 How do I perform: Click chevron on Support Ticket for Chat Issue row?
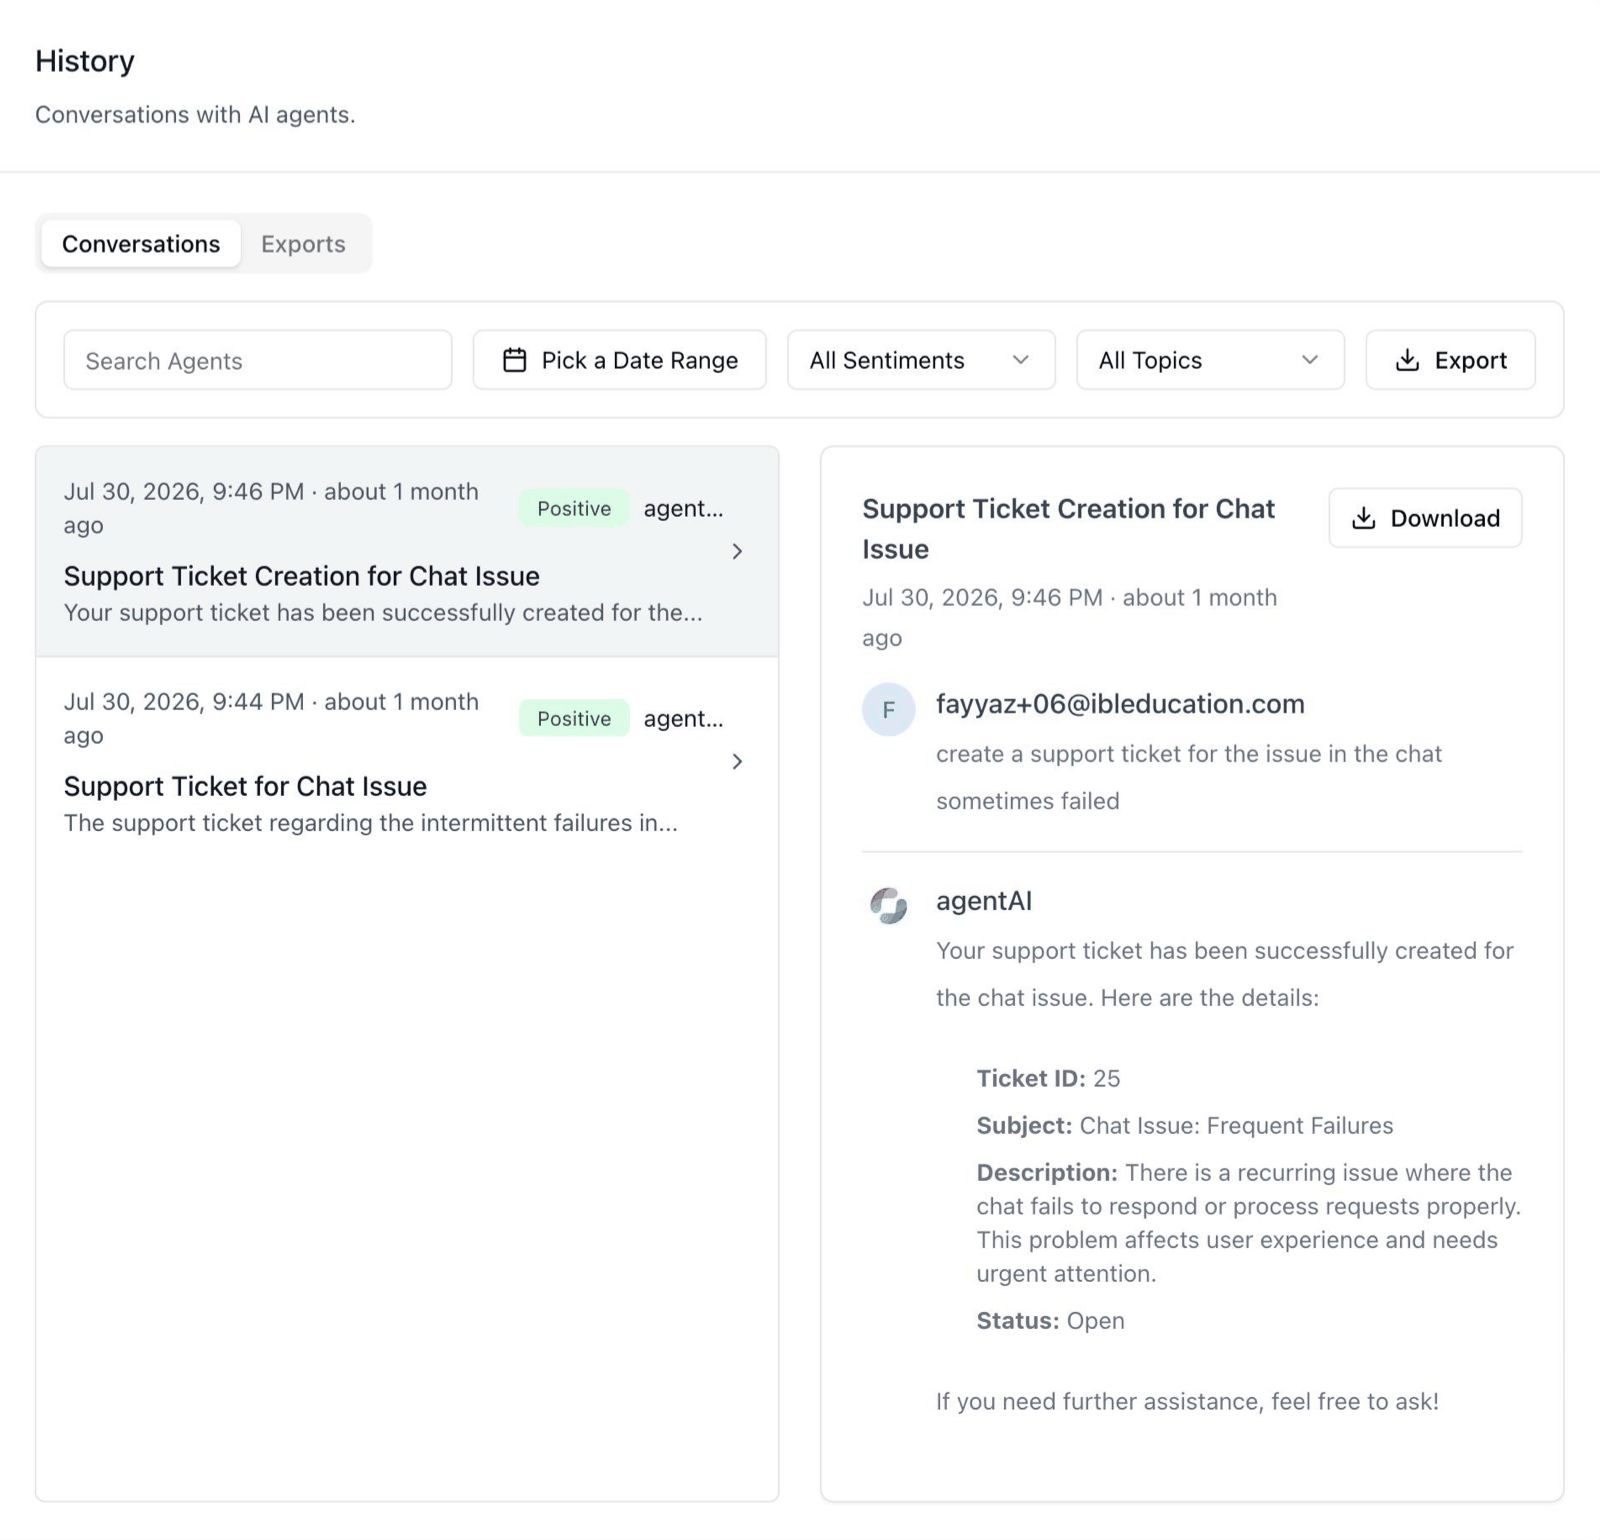(737, 761)
